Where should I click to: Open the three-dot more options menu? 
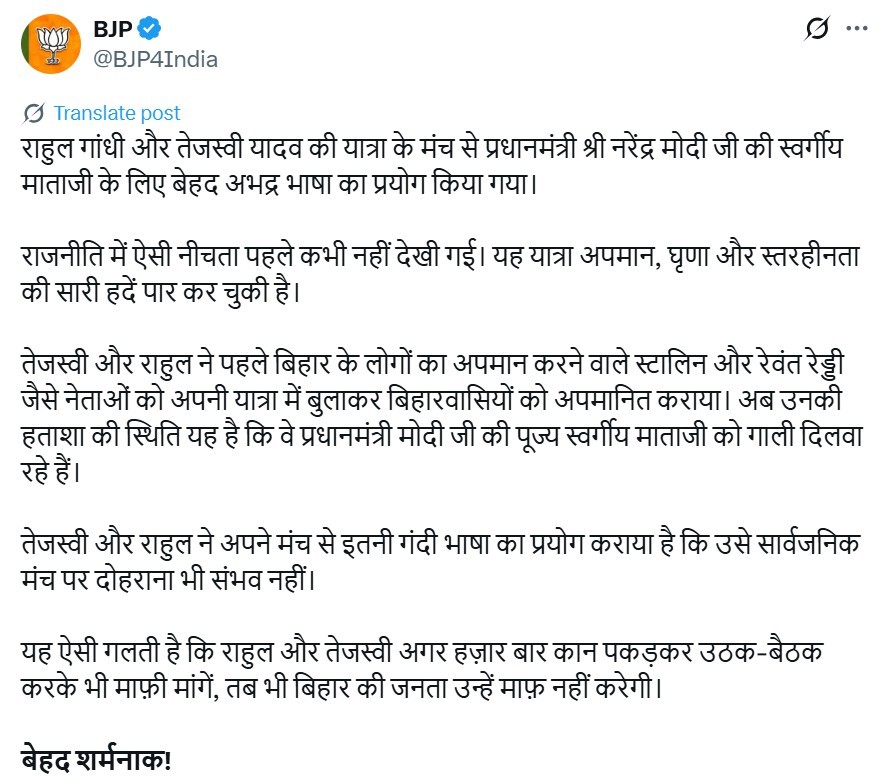coord(857,30)
